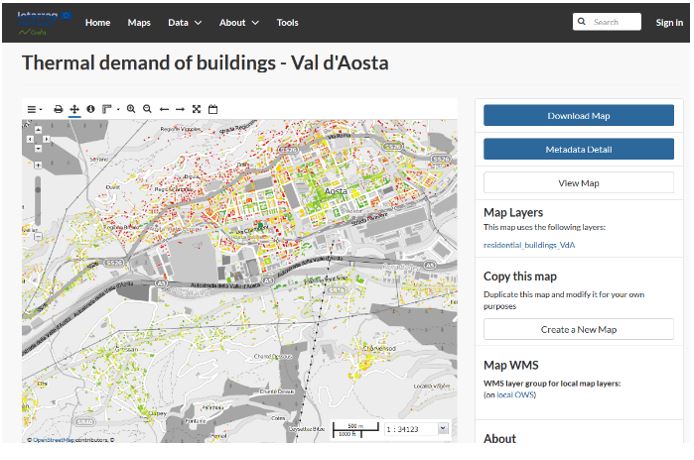Click the zoom out magnifier icon

click(147, 108)
